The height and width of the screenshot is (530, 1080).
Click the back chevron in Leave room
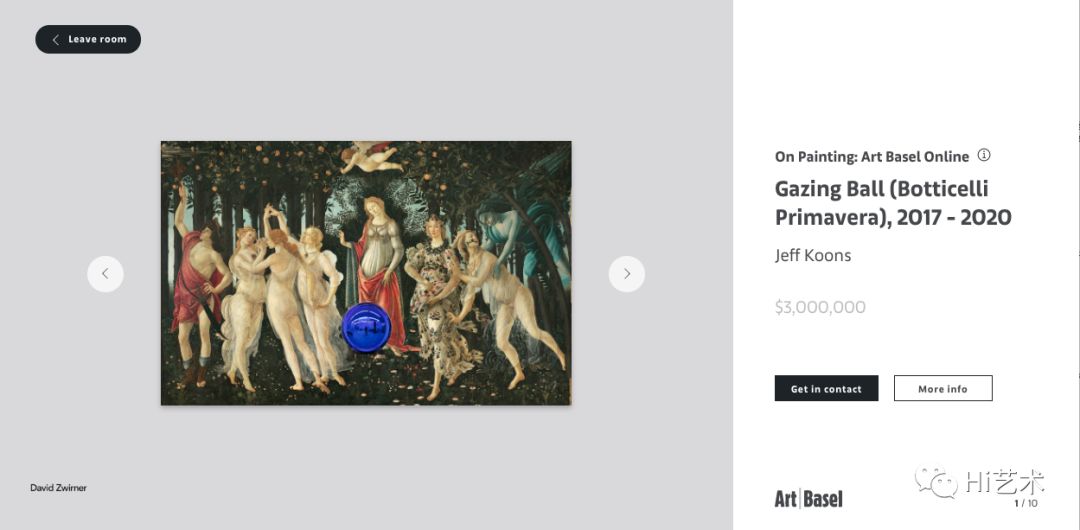pyautogui.click(x=55, y=39)
